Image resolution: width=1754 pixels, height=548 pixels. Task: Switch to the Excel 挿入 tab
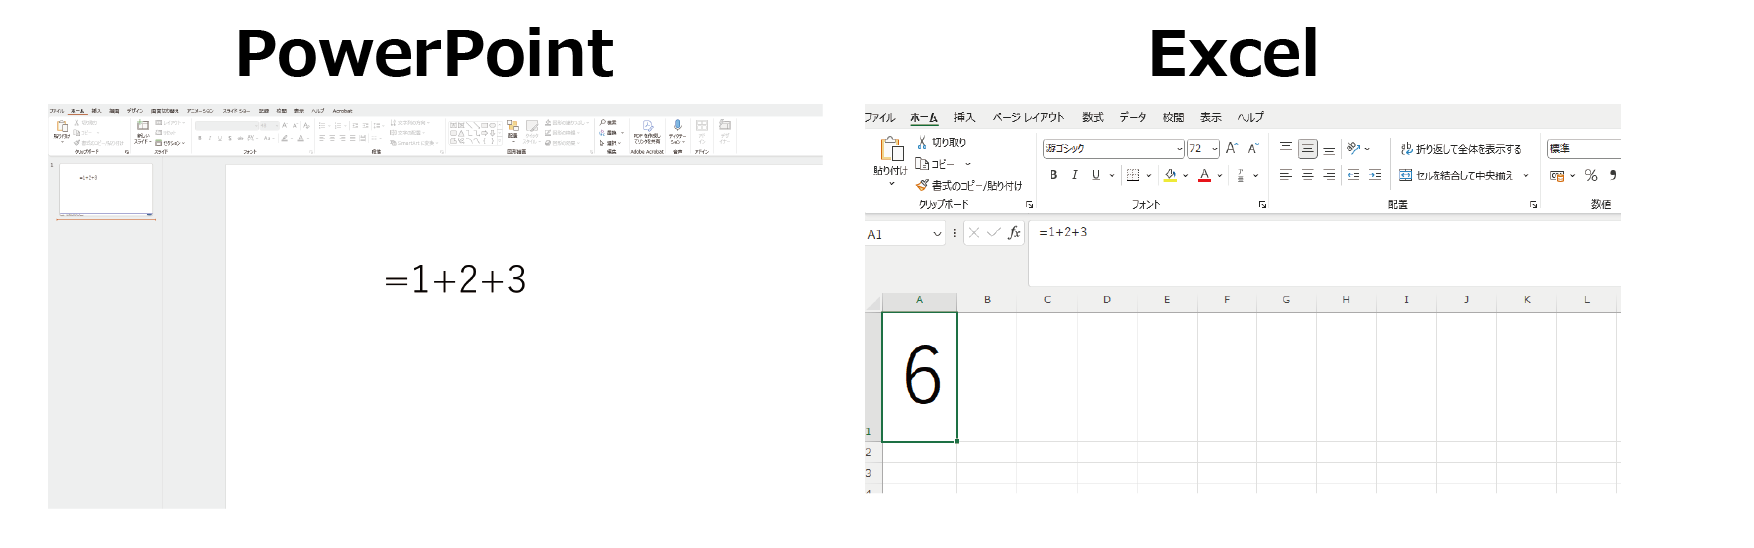tap(964, 117)
